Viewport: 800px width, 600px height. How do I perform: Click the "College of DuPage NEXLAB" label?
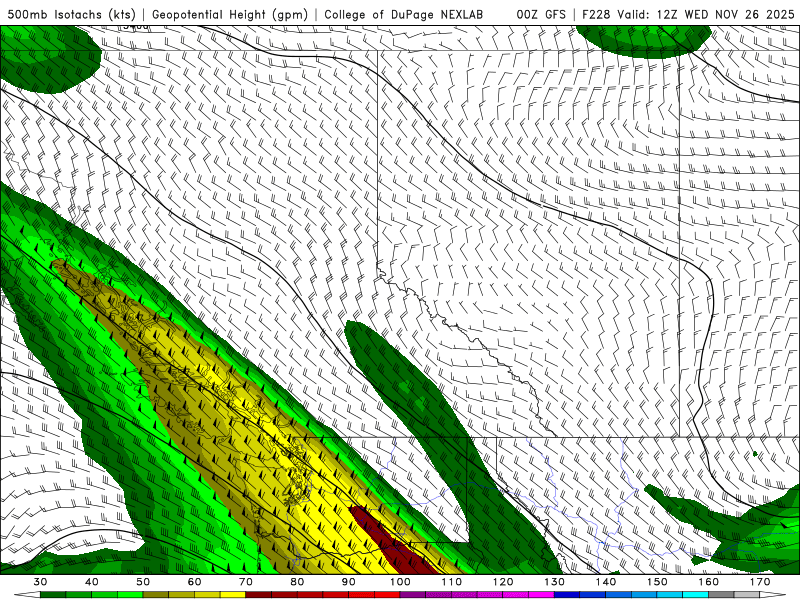point(404,14)
